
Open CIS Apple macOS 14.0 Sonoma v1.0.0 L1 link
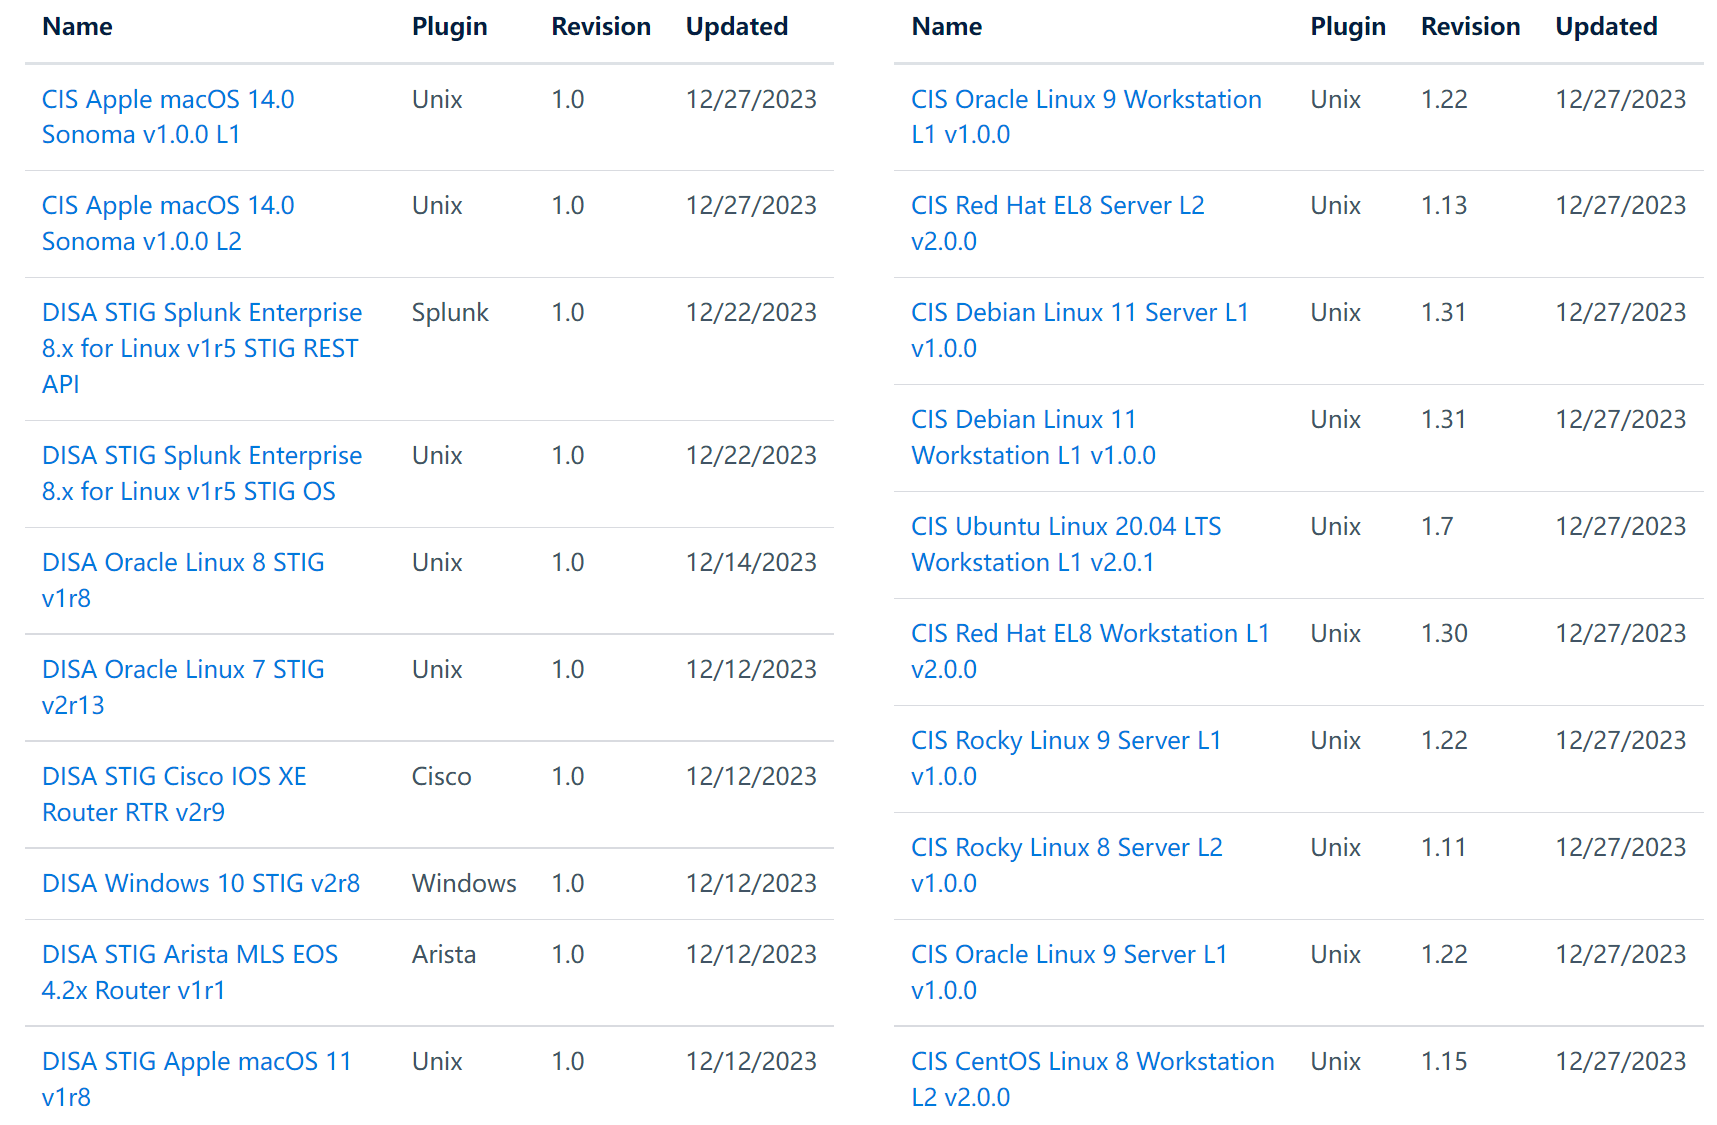[x=168, y=117]
